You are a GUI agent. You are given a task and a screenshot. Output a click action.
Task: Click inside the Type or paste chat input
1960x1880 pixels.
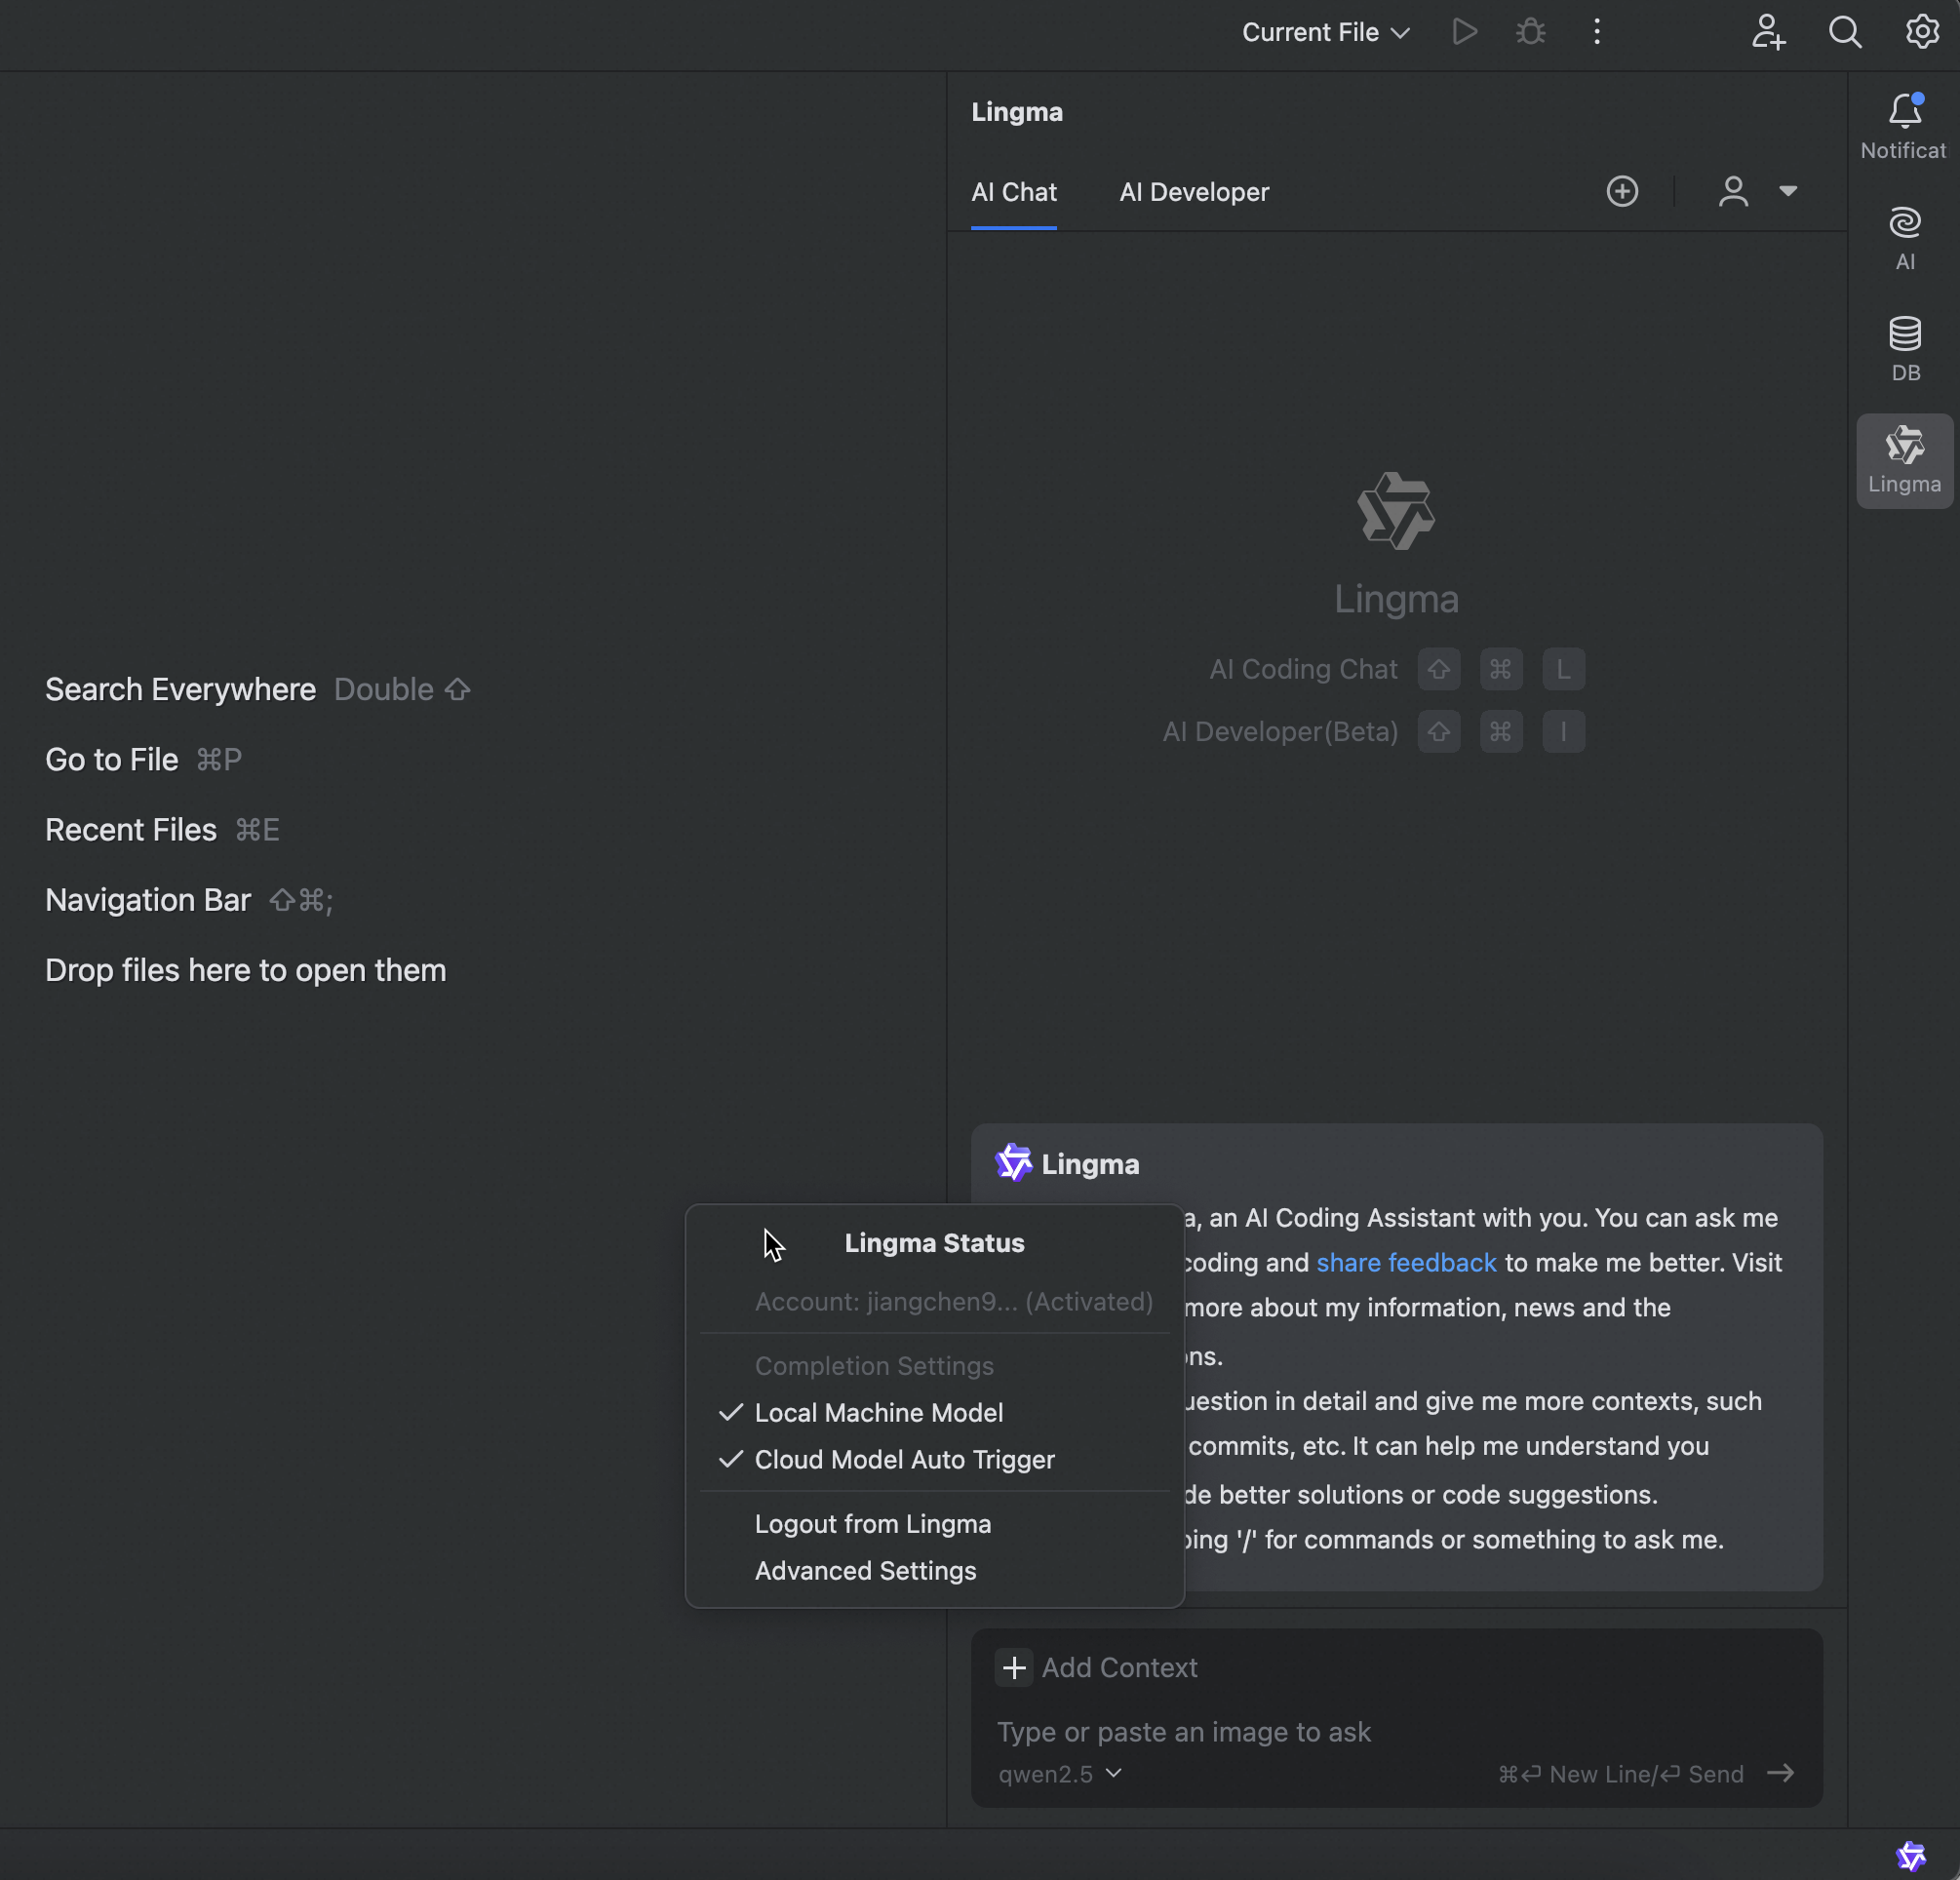1395,1731
